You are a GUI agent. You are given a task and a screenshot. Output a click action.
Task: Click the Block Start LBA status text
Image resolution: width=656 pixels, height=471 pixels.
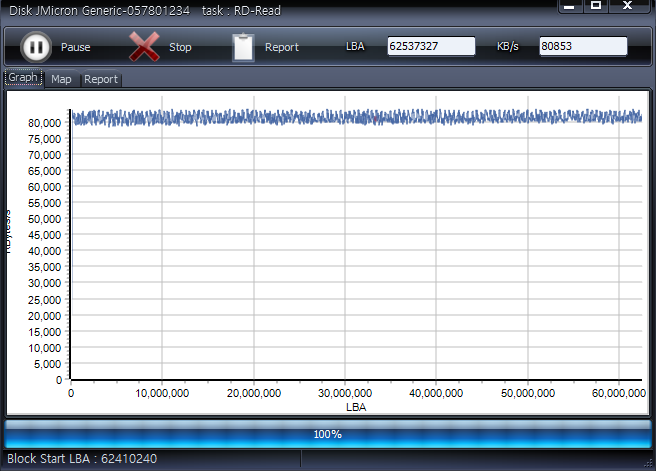coord(82,458)
